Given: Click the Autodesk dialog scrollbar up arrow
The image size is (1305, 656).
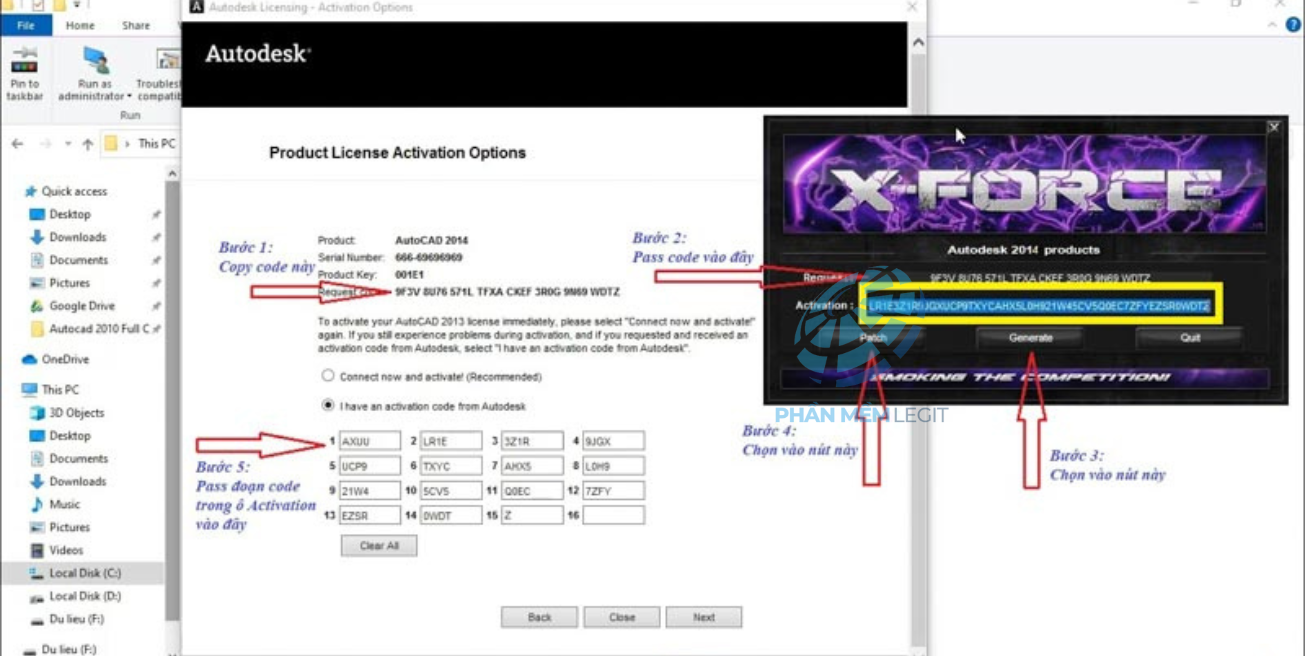Looking at the screenshot, I should (919, 45).
